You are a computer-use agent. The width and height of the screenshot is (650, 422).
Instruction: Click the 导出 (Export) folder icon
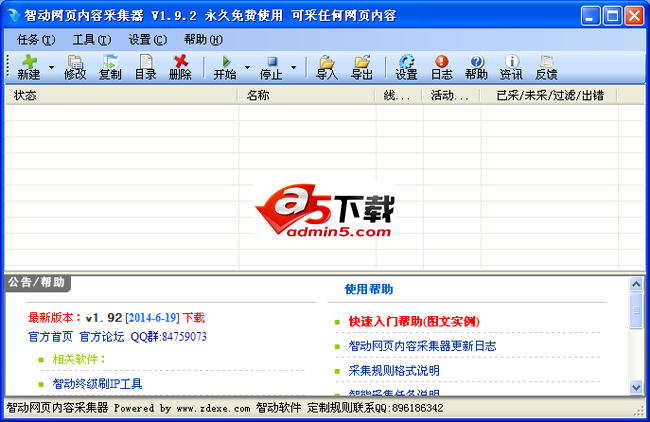pos(362,67)
